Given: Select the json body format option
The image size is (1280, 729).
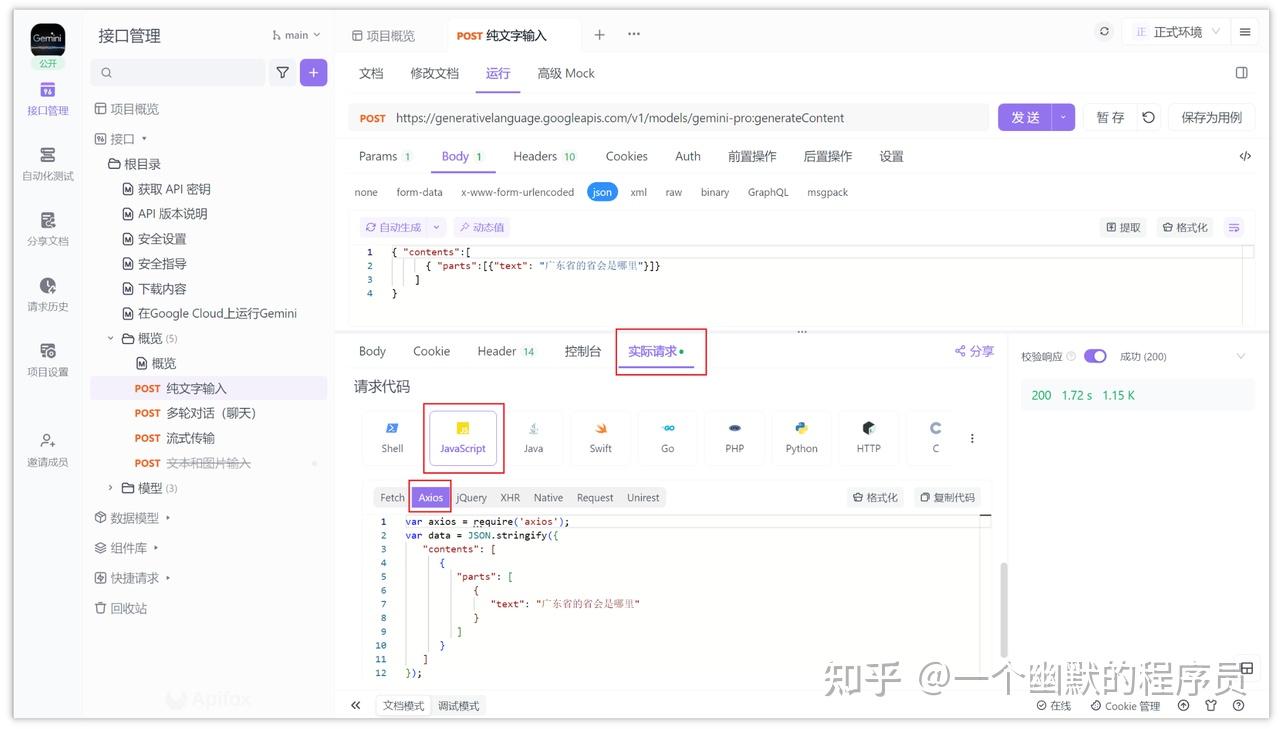Looking at the screenshot, I should 601,191.
